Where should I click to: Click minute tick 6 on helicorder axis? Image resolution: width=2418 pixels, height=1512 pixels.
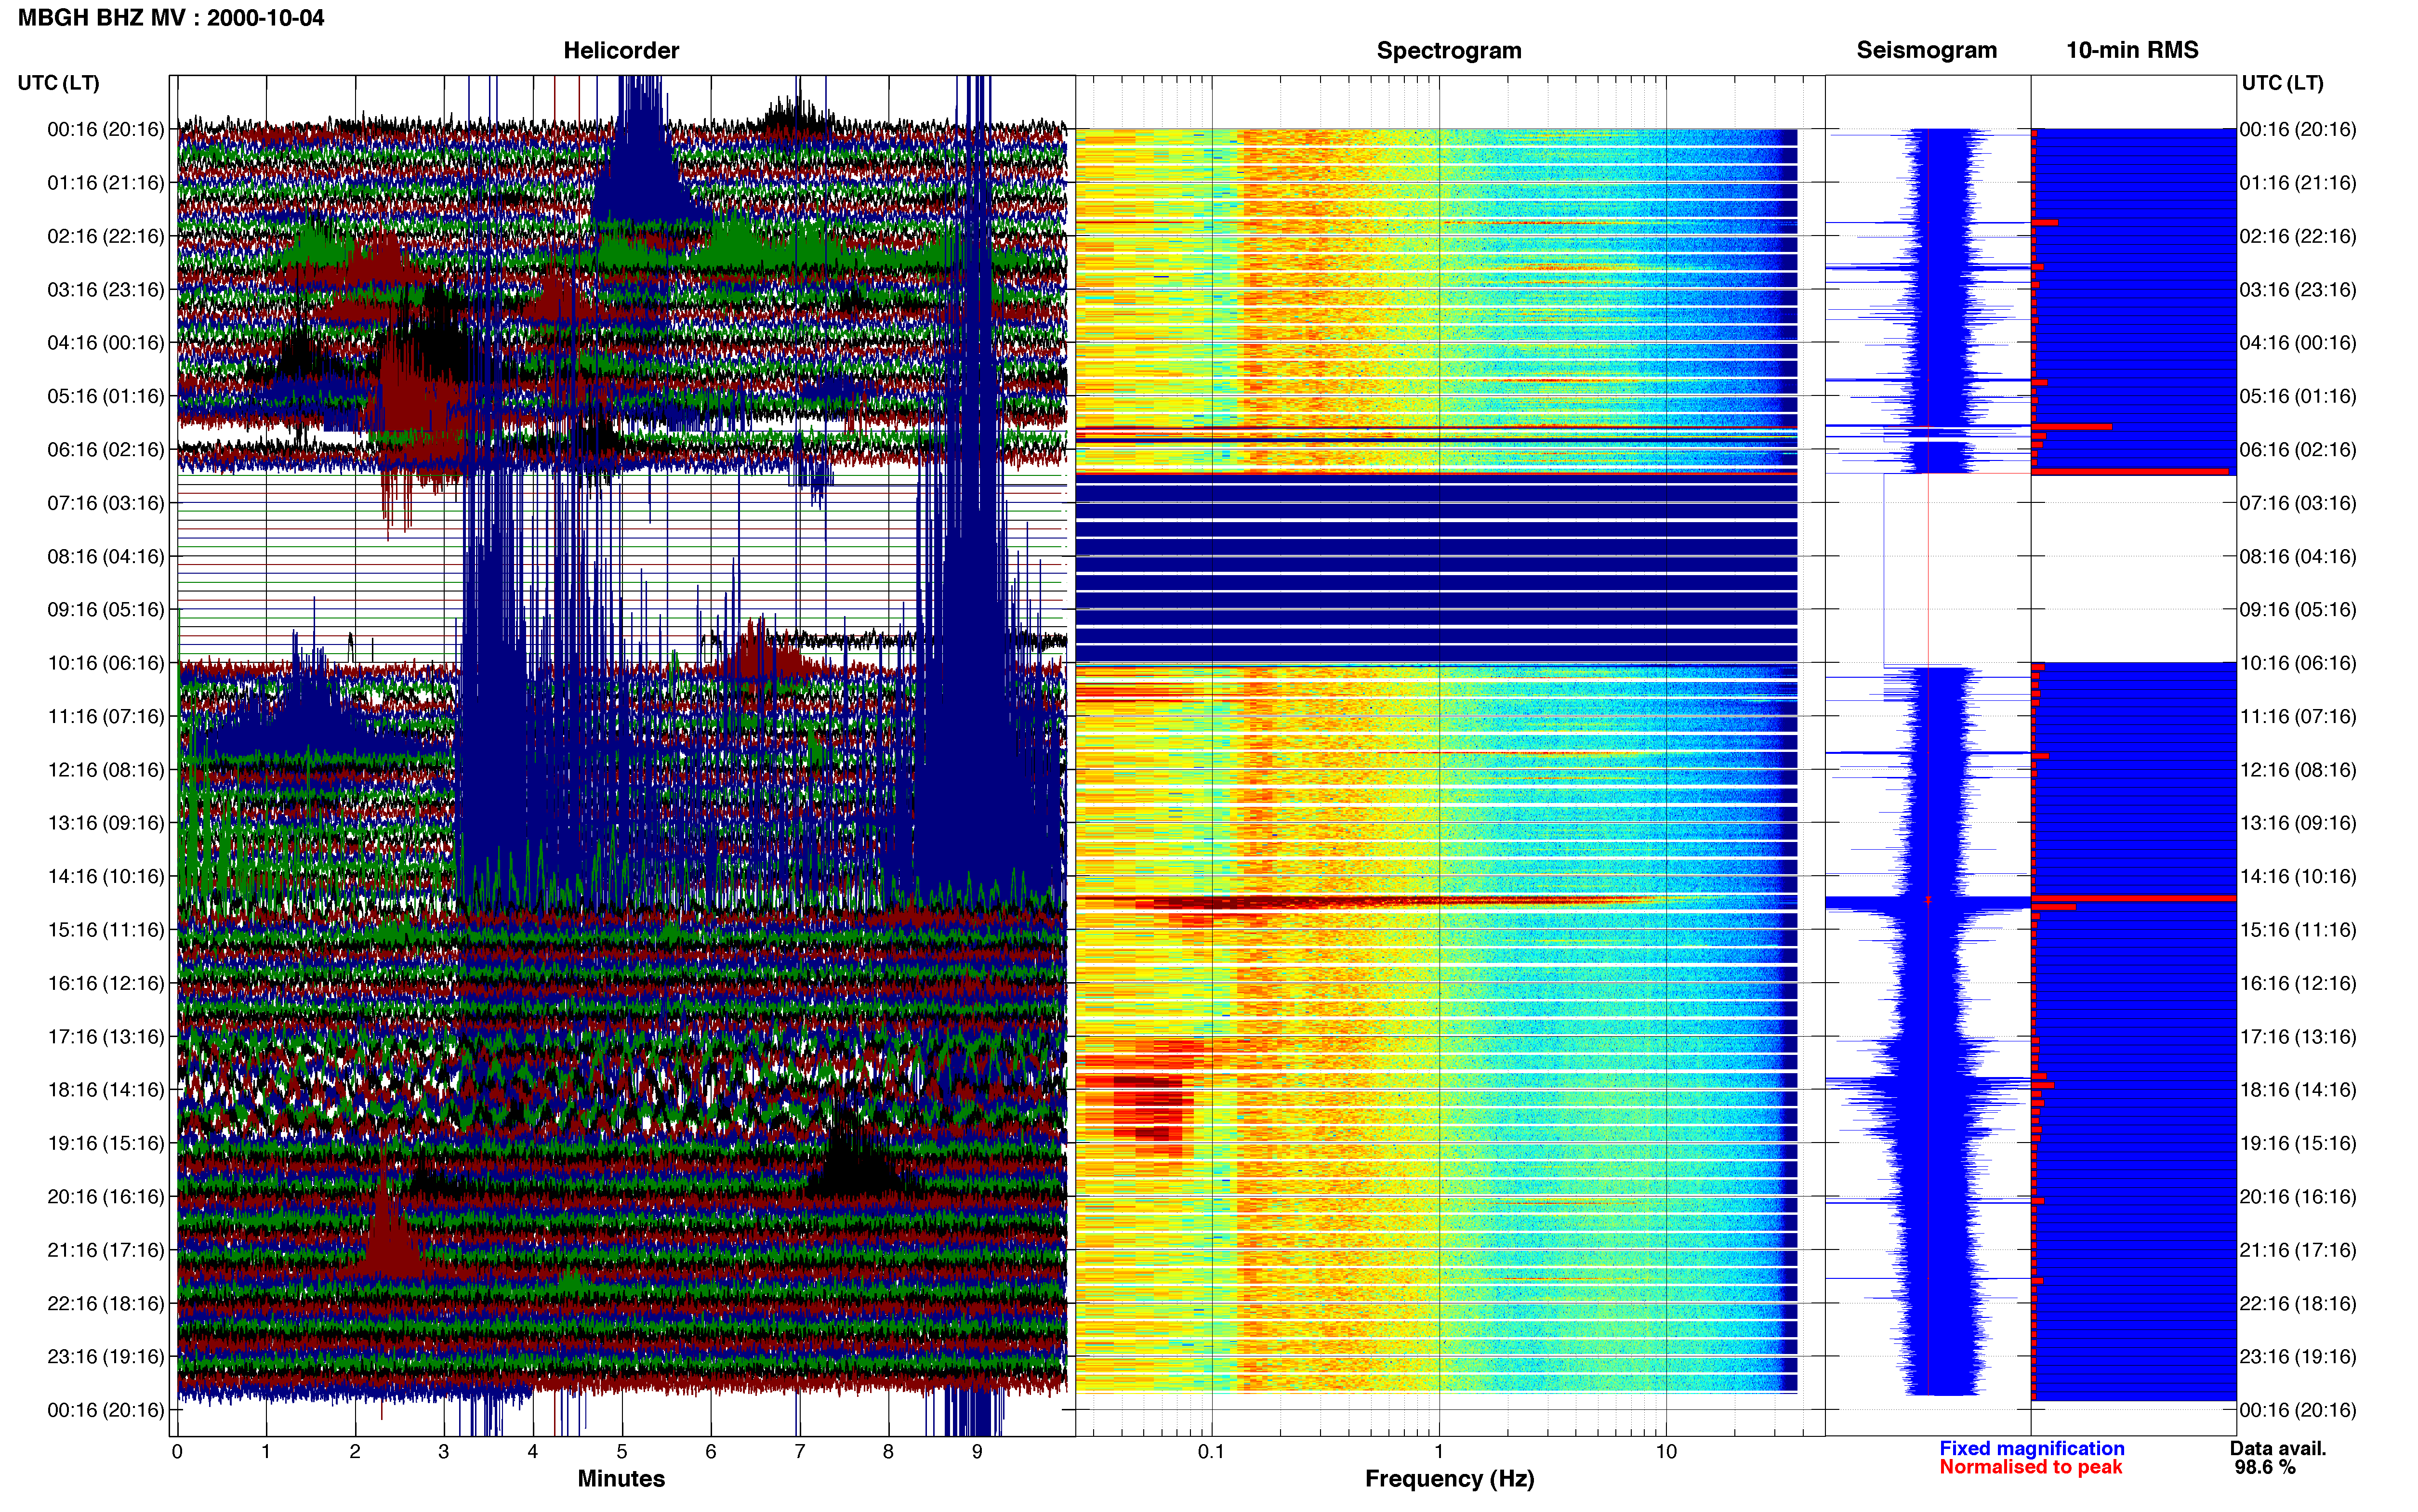[x=711, y=1452]
